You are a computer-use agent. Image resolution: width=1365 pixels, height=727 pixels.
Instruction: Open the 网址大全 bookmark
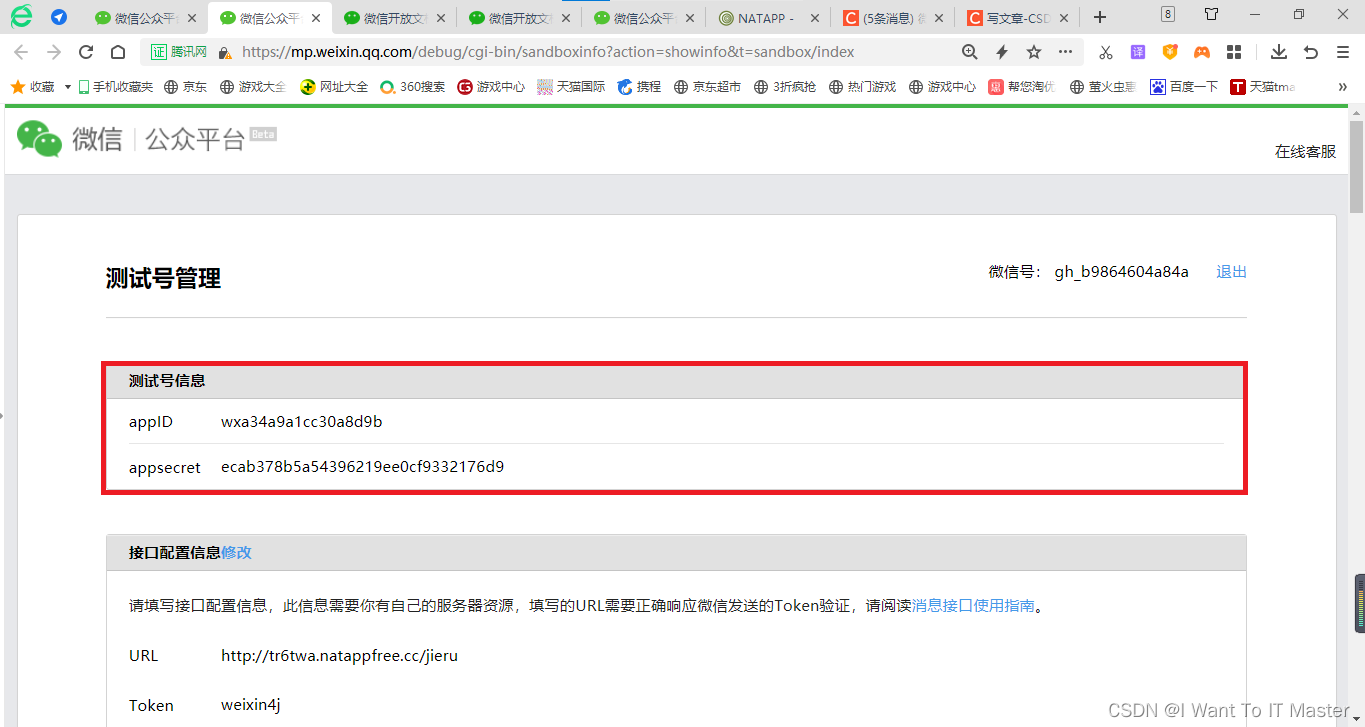[x=334, y=87]
